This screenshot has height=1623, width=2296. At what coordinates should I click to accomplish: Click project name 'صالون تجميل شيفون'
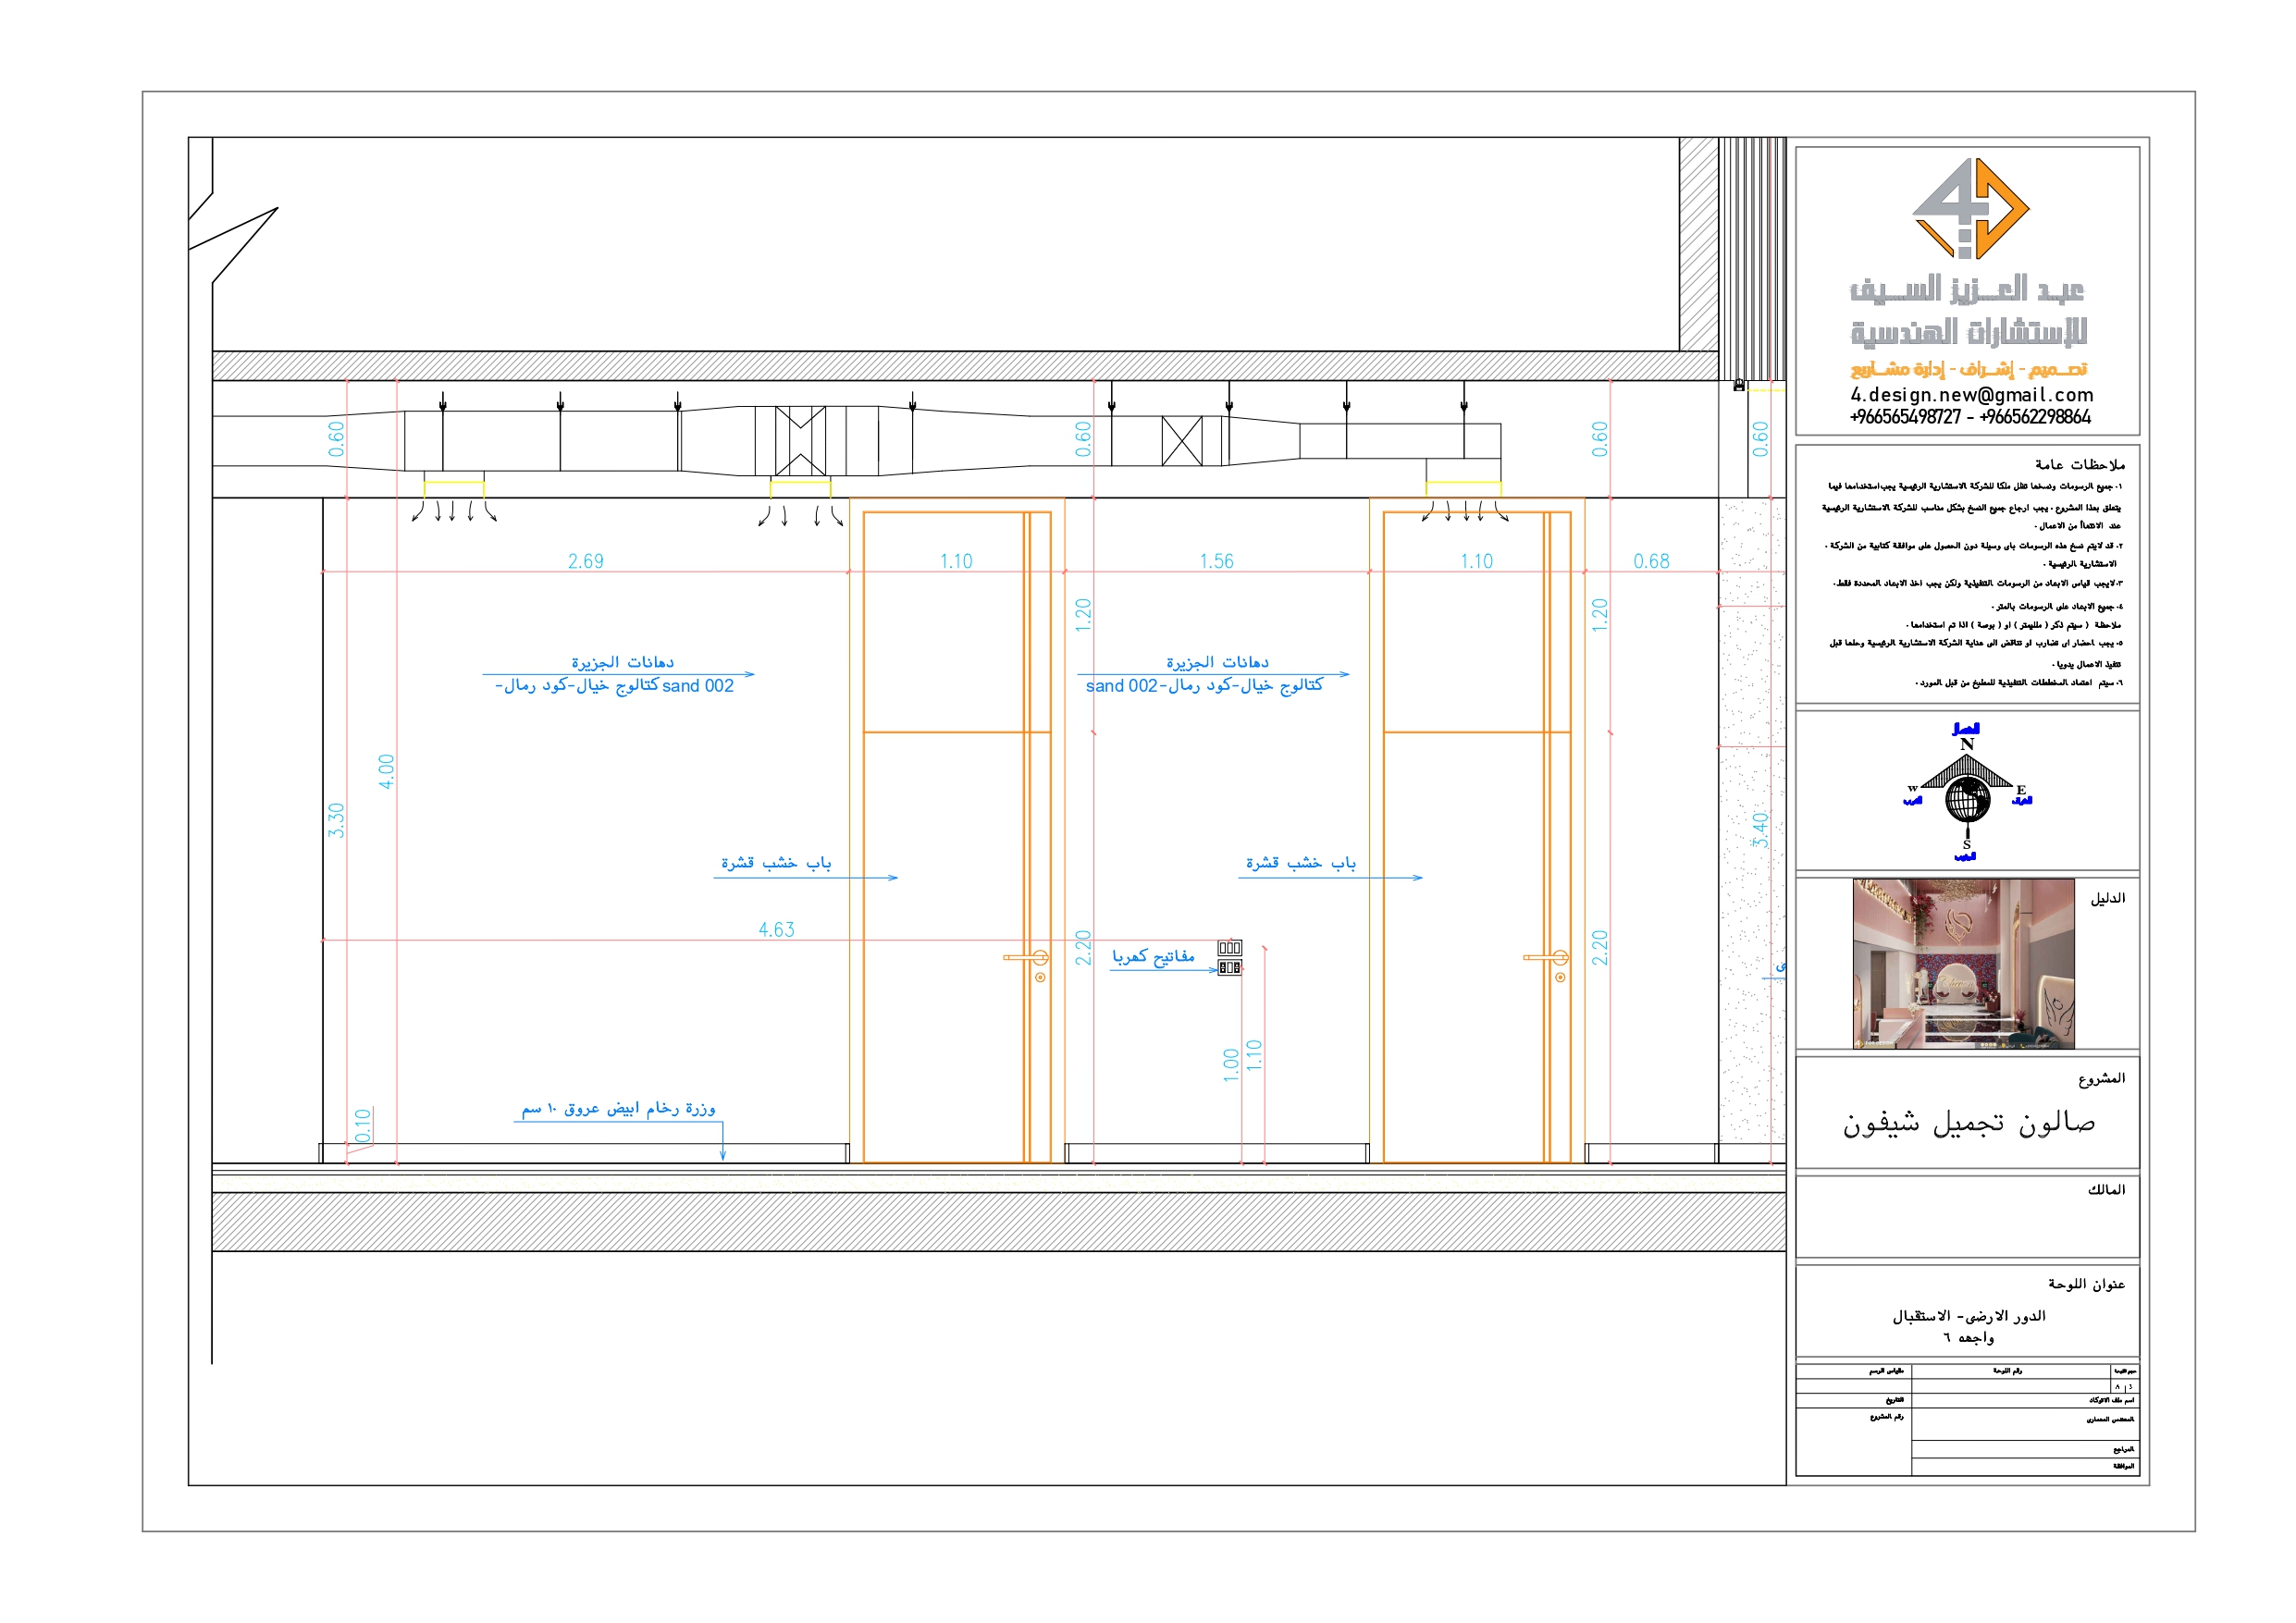click(x=1969, y=1123)
